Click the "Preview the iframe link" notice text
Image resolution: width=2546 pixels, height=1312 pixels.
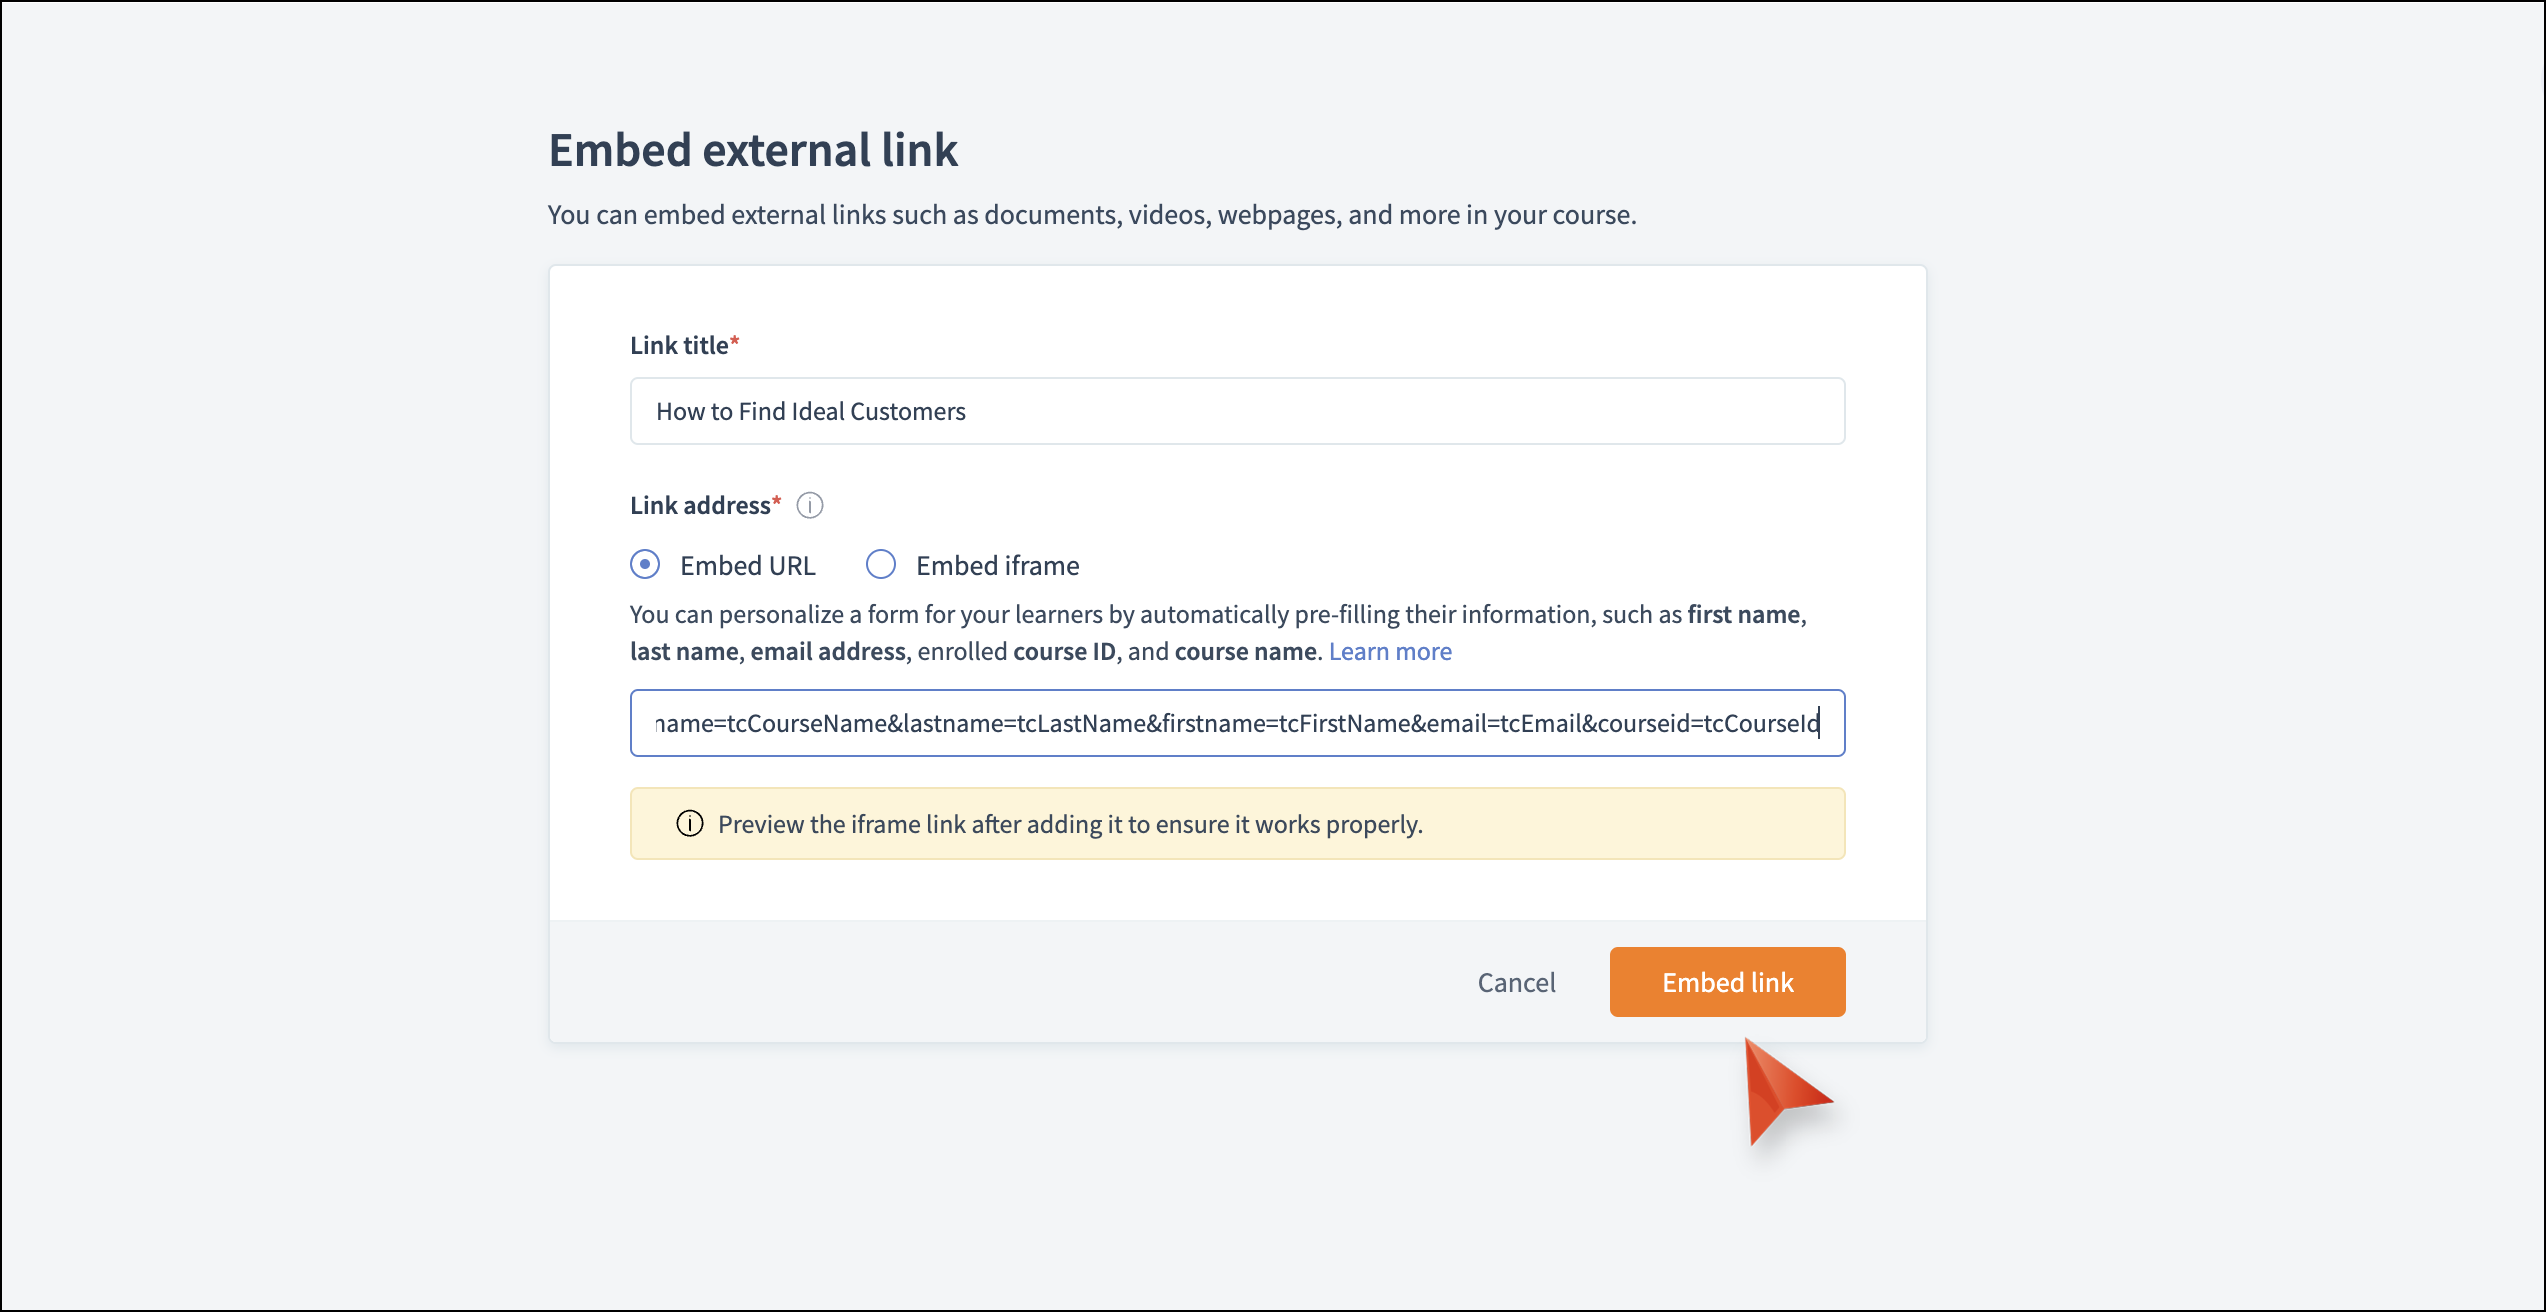point(1070,825)
